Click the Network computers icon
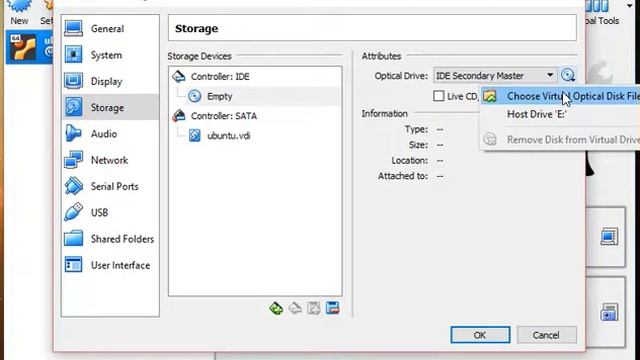This screenshot has width=640, height=360. pos(73,160)
